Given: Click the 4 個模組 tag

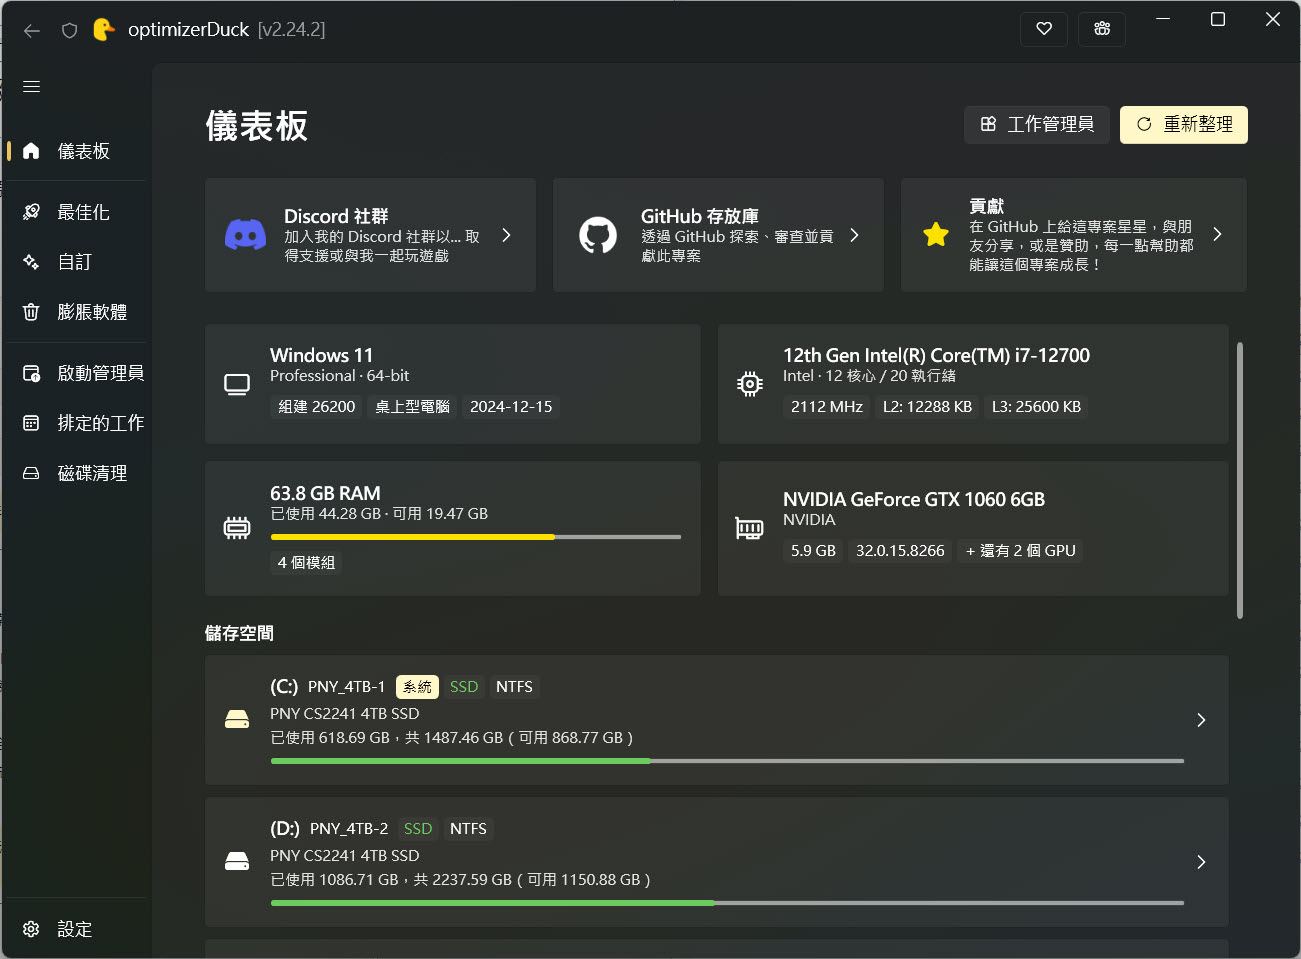Looking at the screenshot, I should click(x=306, y=563).
